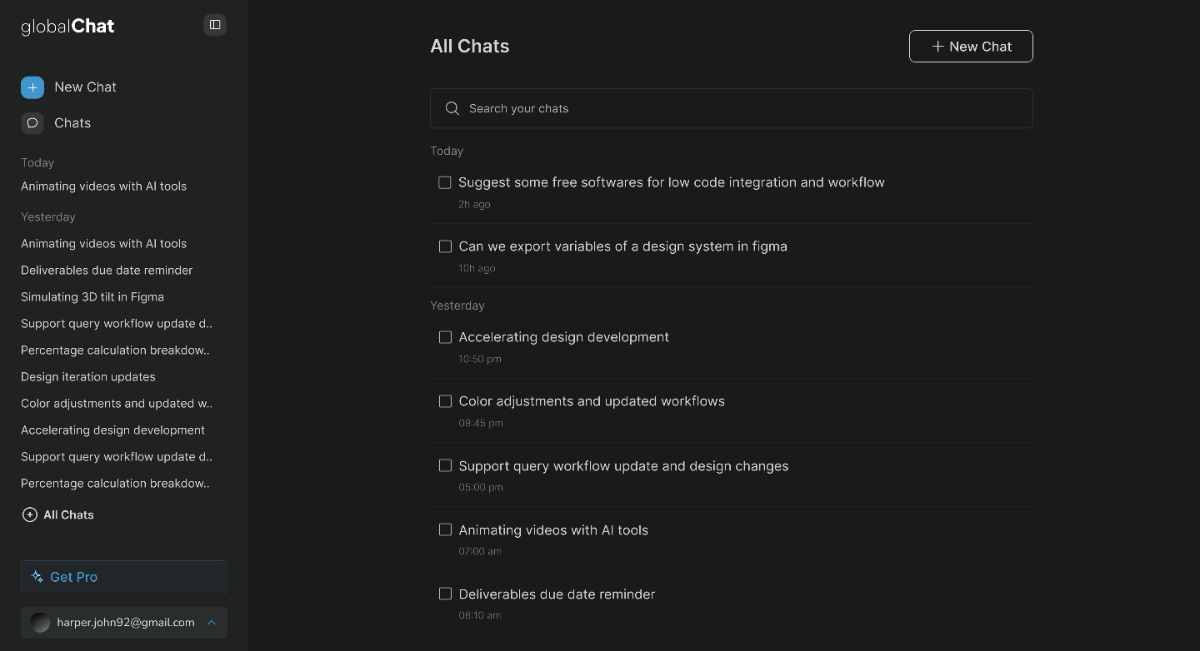Select the Accelerating design development checkbox
Image resolution: width=1200 pixels, height=651 pixels.
[445, 337]
